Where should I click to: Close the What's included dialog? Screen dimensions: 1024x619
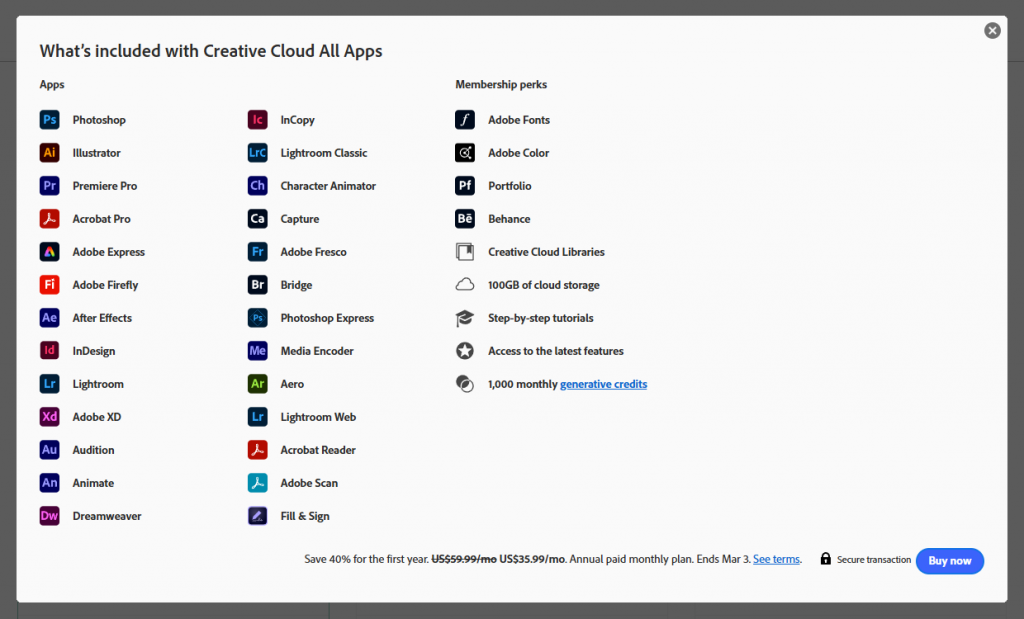pyautogui.click(x=992, y=30)
